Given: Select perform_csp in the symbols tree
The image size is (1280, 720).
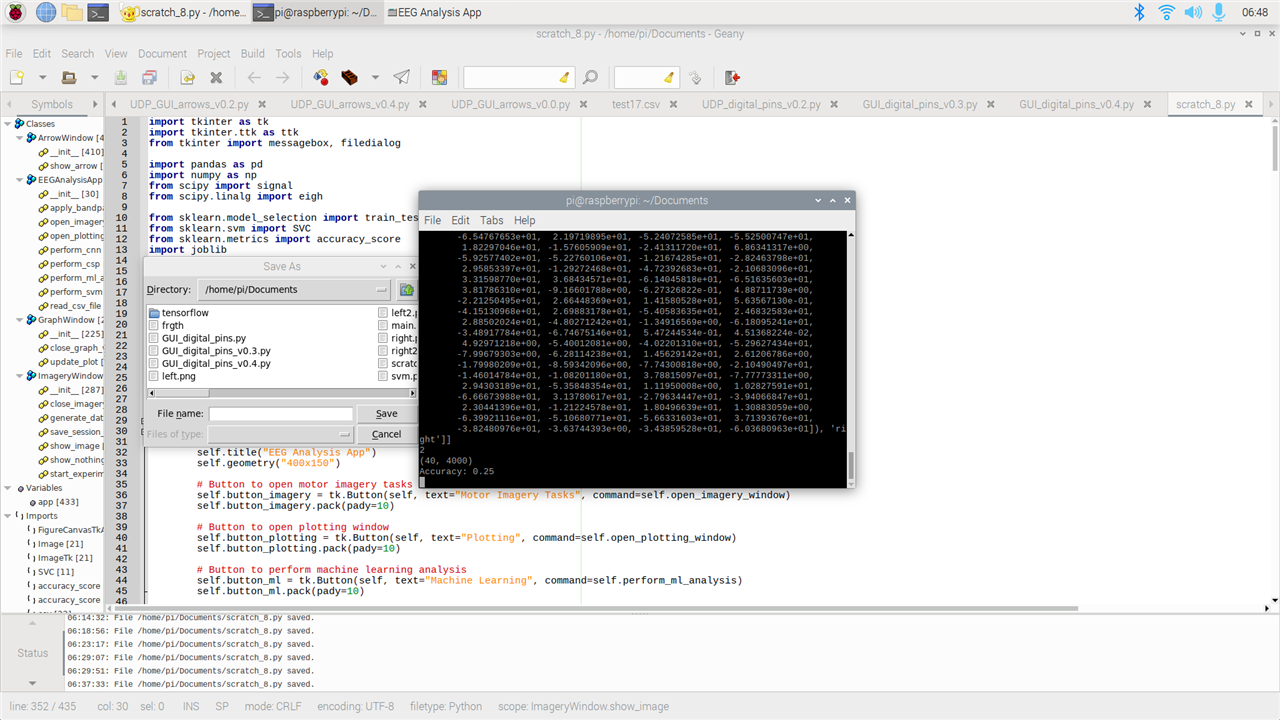Looking at the screenshot, I should click(74, 264).
